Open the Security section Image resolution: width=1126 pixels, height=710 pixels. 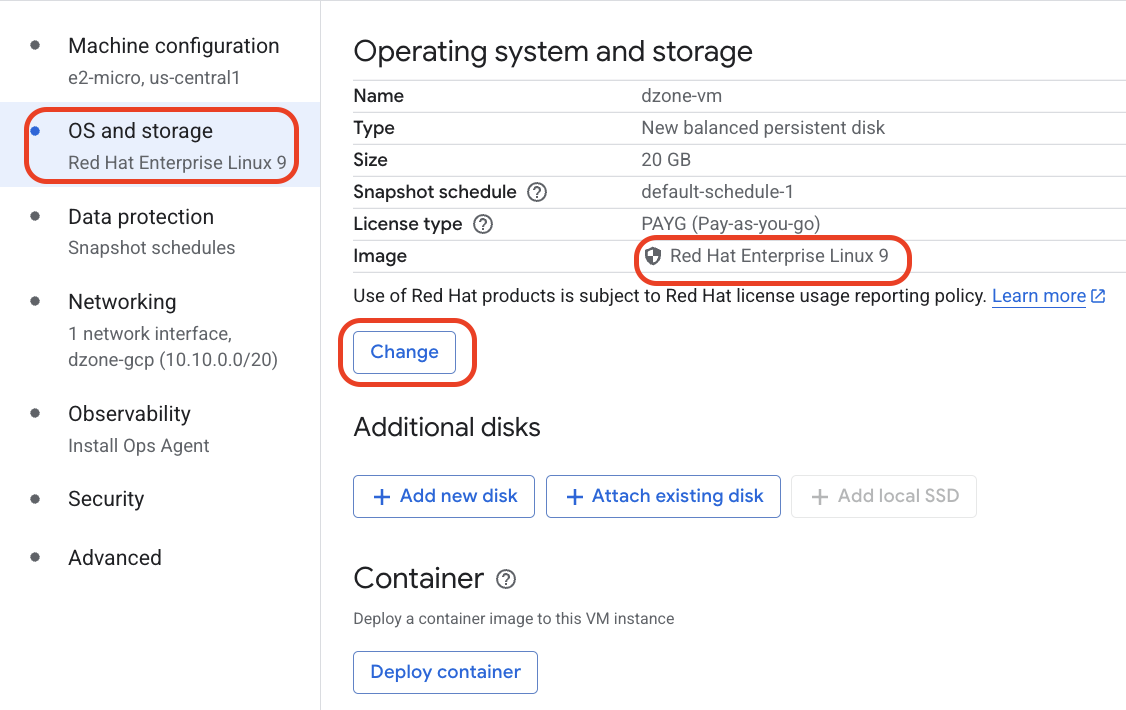(x=160, y=499)
